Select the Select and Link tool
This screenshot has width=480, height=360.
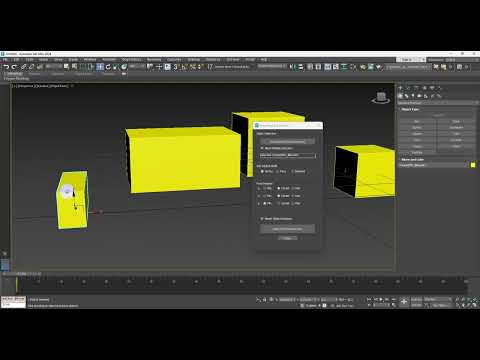23,67
